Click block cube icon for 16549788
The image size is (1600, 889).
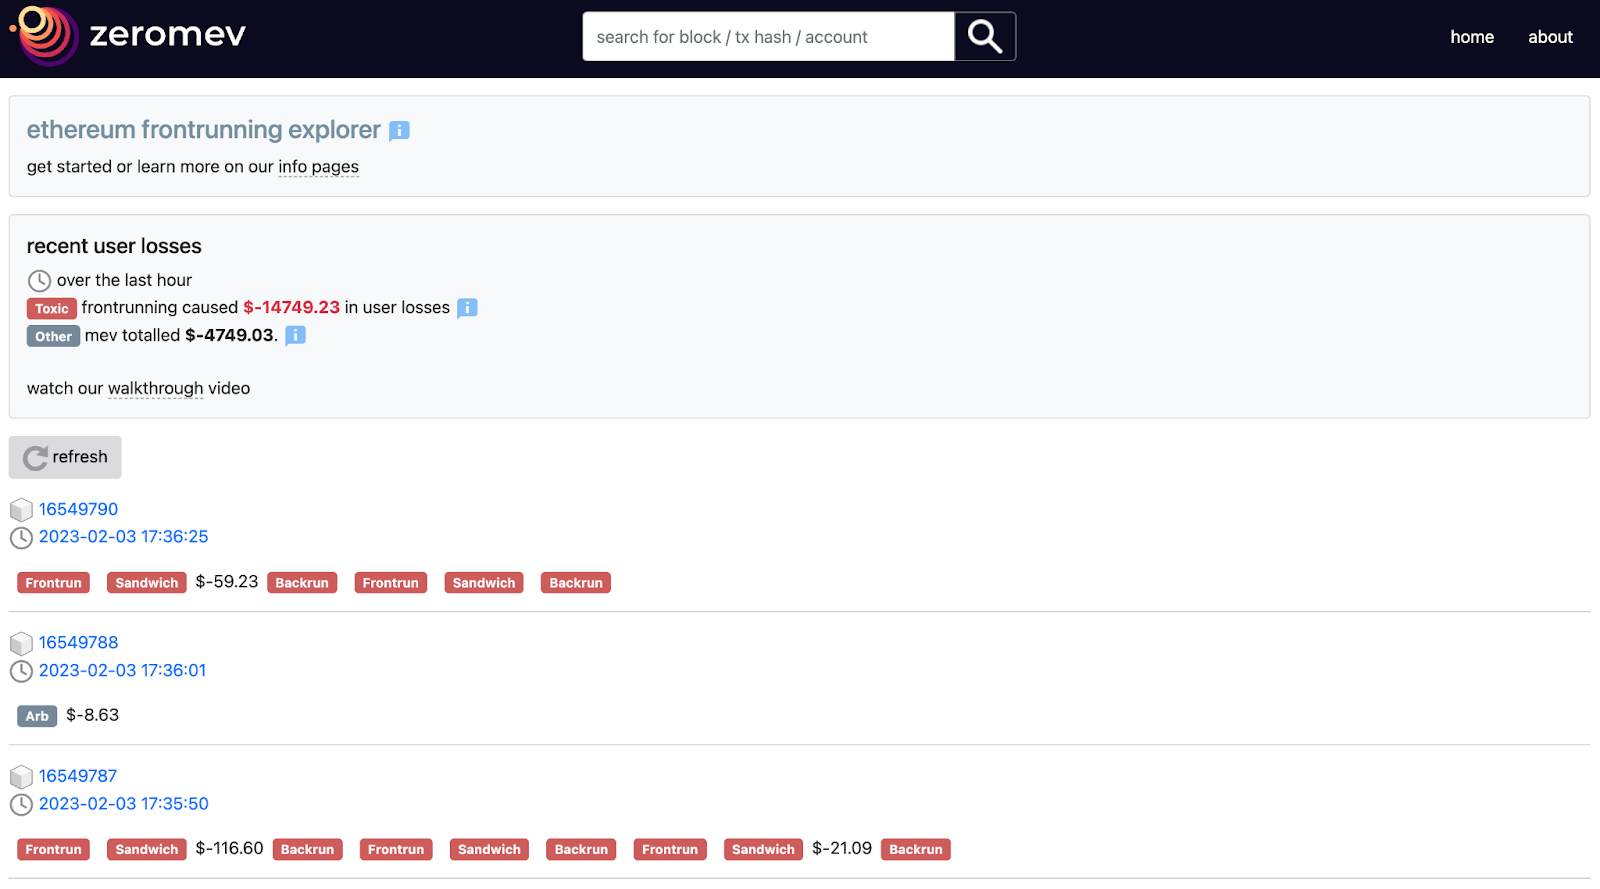coord(21,643)
